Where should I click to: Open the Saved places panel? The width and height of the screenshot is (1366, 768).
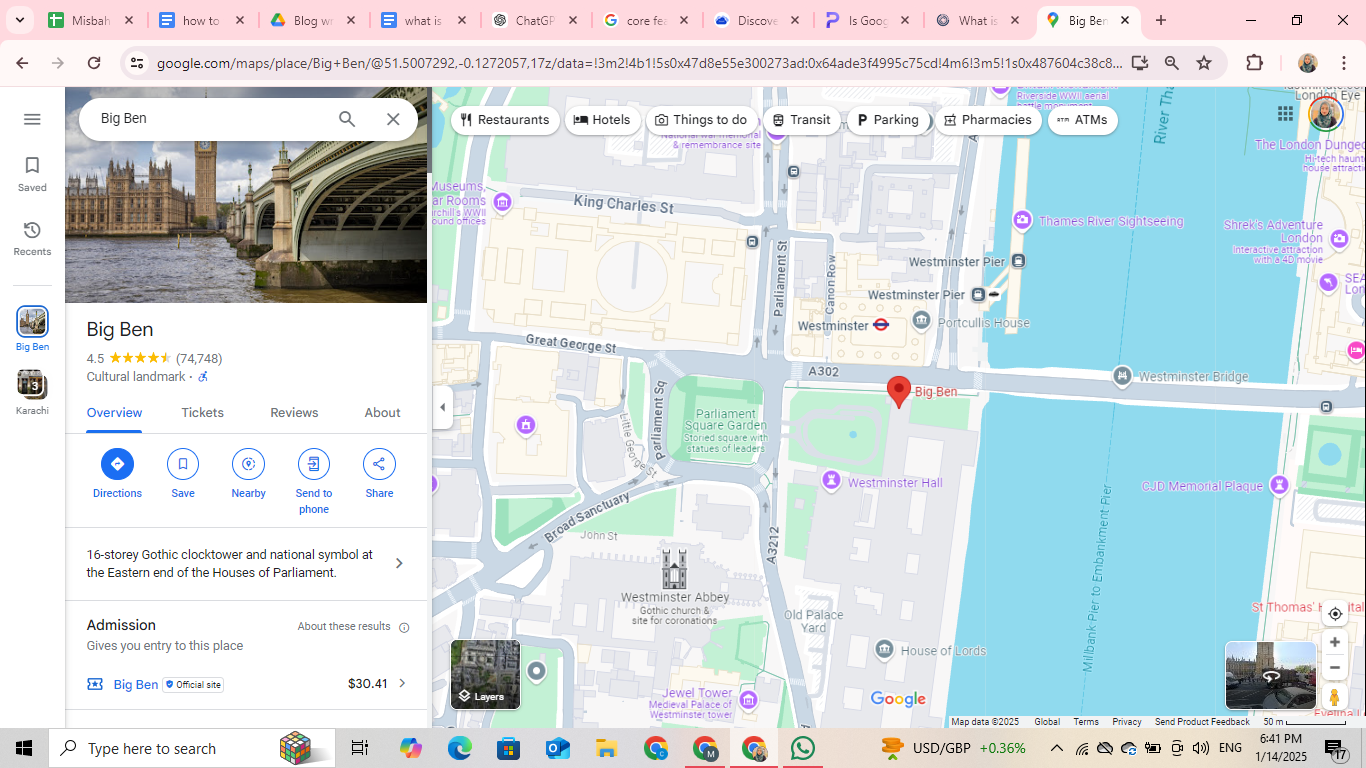tap(32, 174)
